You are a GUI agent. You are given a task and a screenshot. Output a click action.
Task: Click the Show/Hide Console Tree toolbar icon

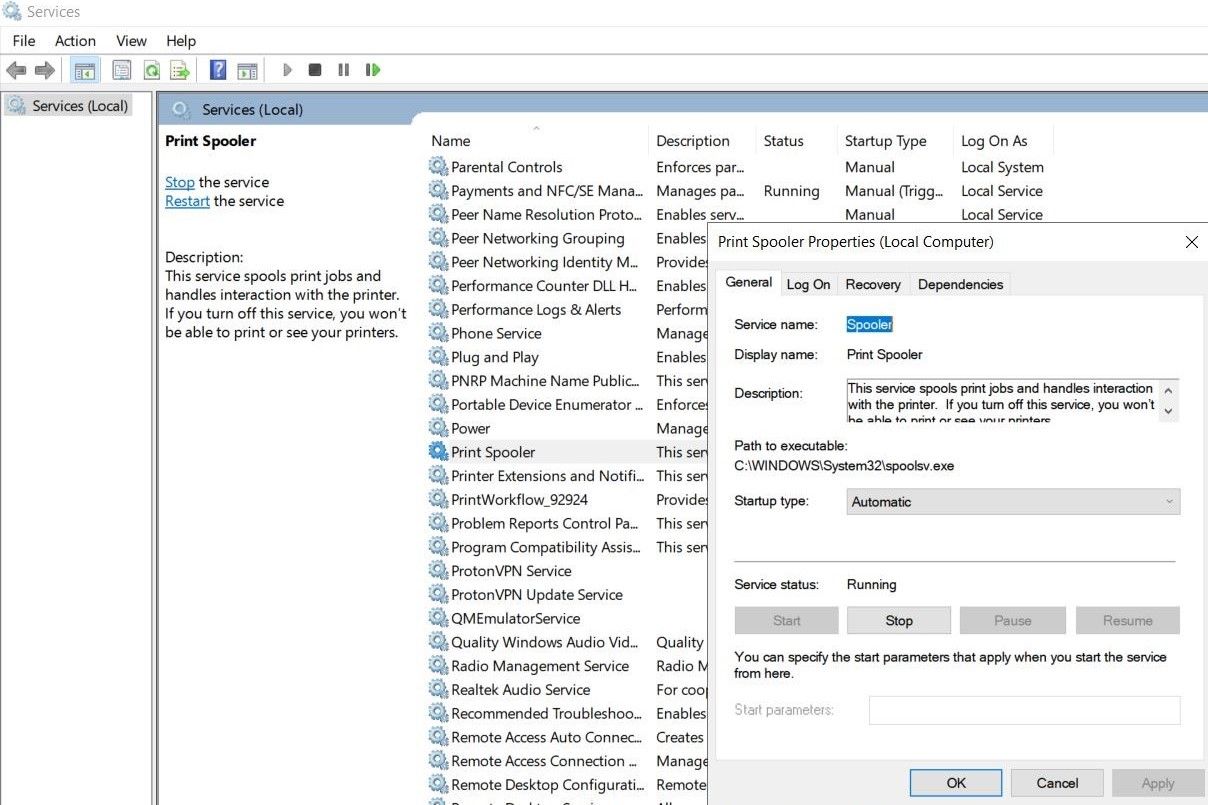pos(85,70)
